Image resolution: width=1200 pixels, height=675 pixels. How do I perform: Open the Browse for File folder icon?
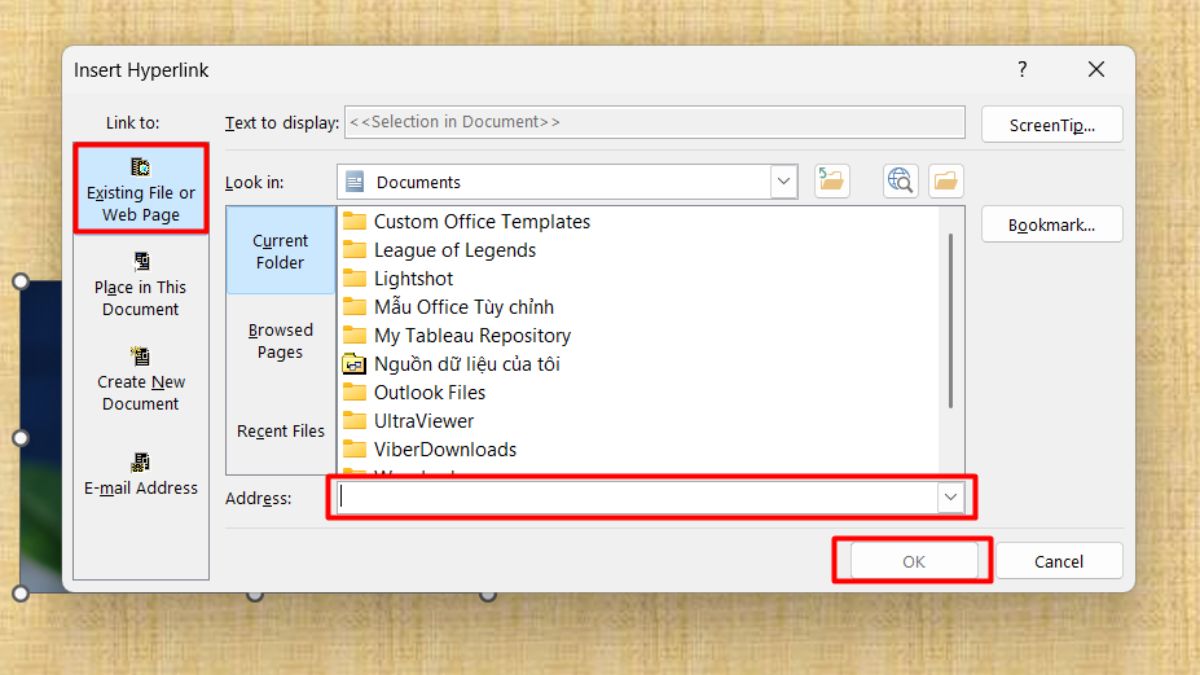coord(946,181)
